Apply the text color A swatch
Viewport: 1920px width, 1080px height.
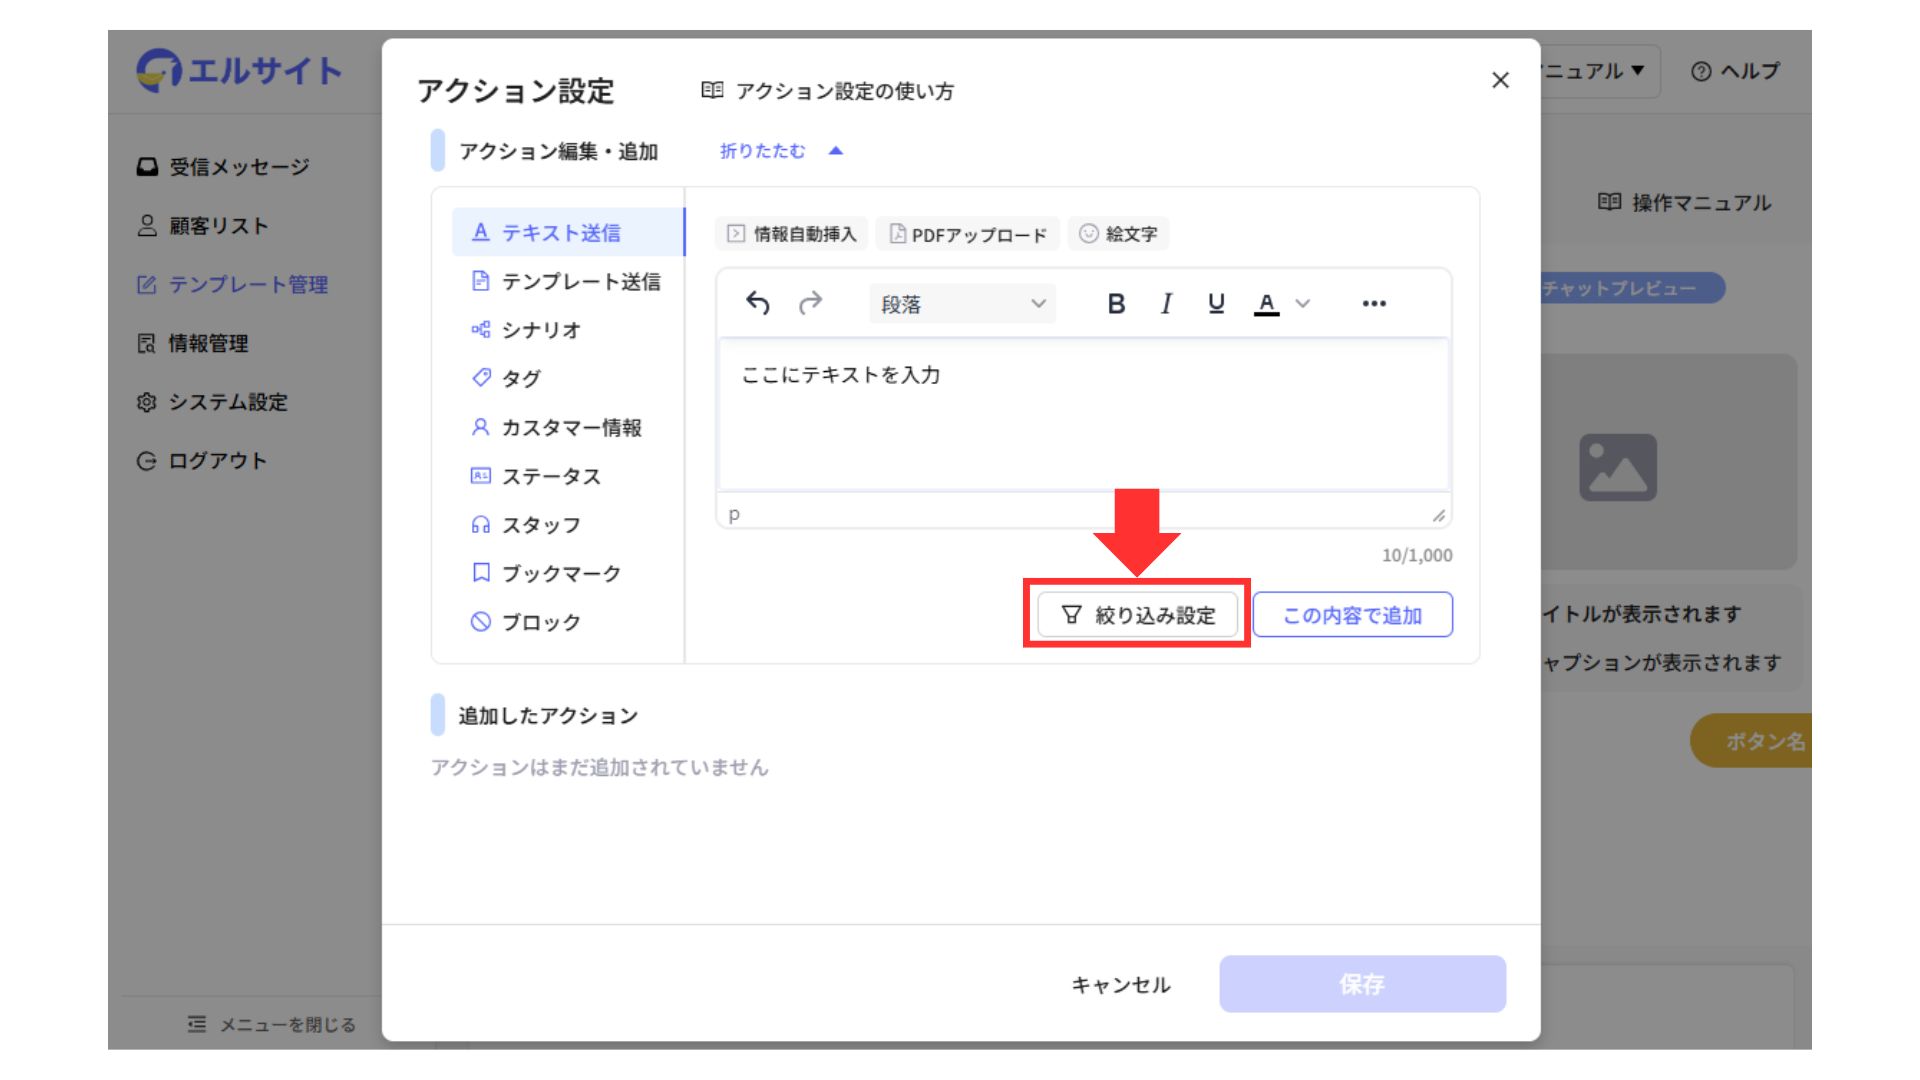tap(1266, 303)
